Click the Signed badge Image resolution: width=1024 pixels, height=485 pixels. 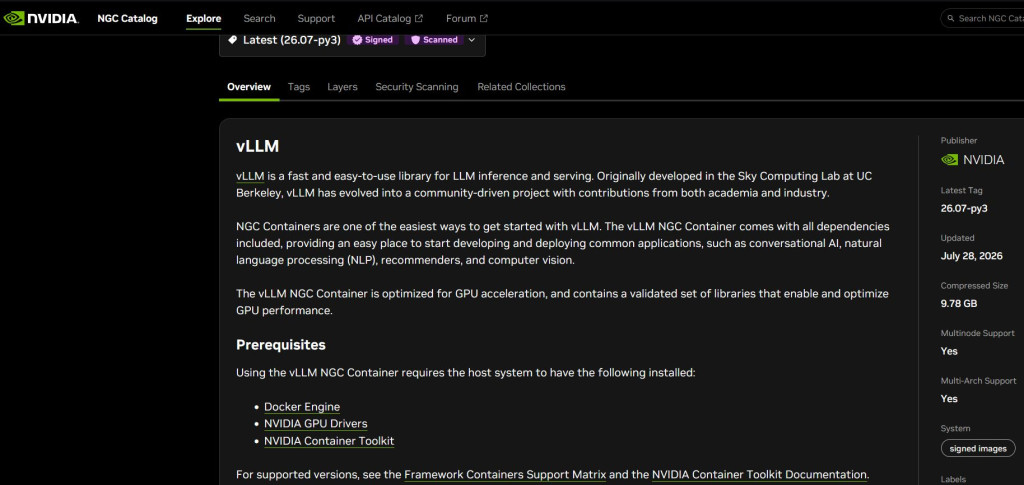pyautogui.click(x=373, y=40)
